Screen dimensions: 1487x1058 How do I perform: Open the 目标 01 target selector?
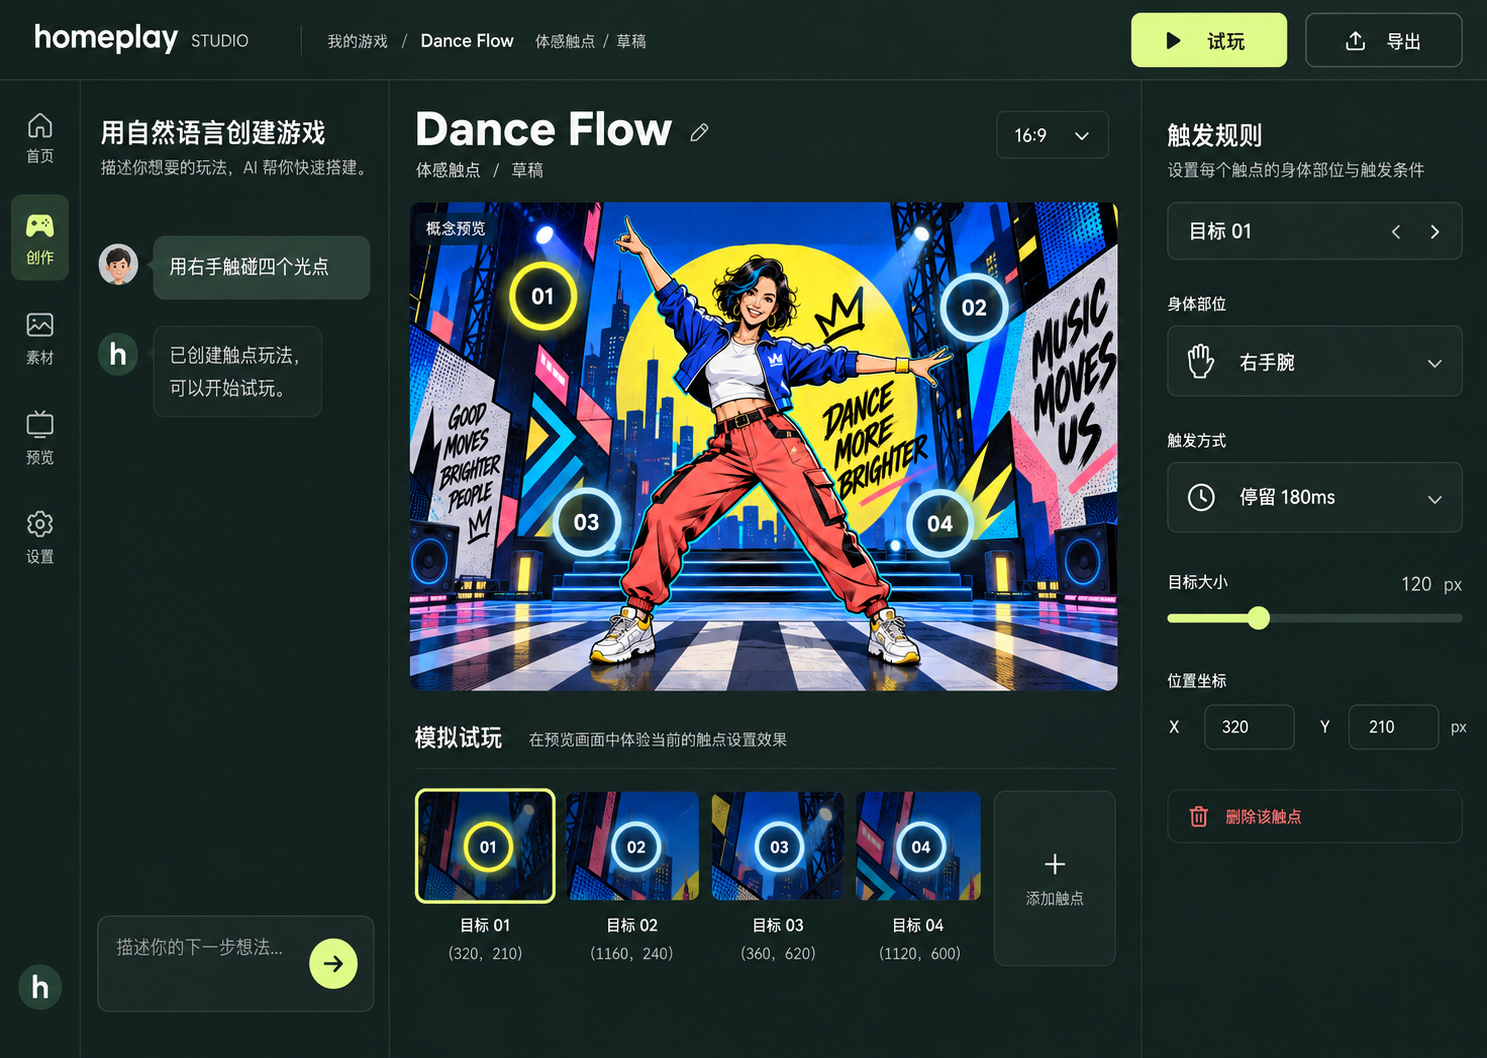click(x=1314, y=231)
